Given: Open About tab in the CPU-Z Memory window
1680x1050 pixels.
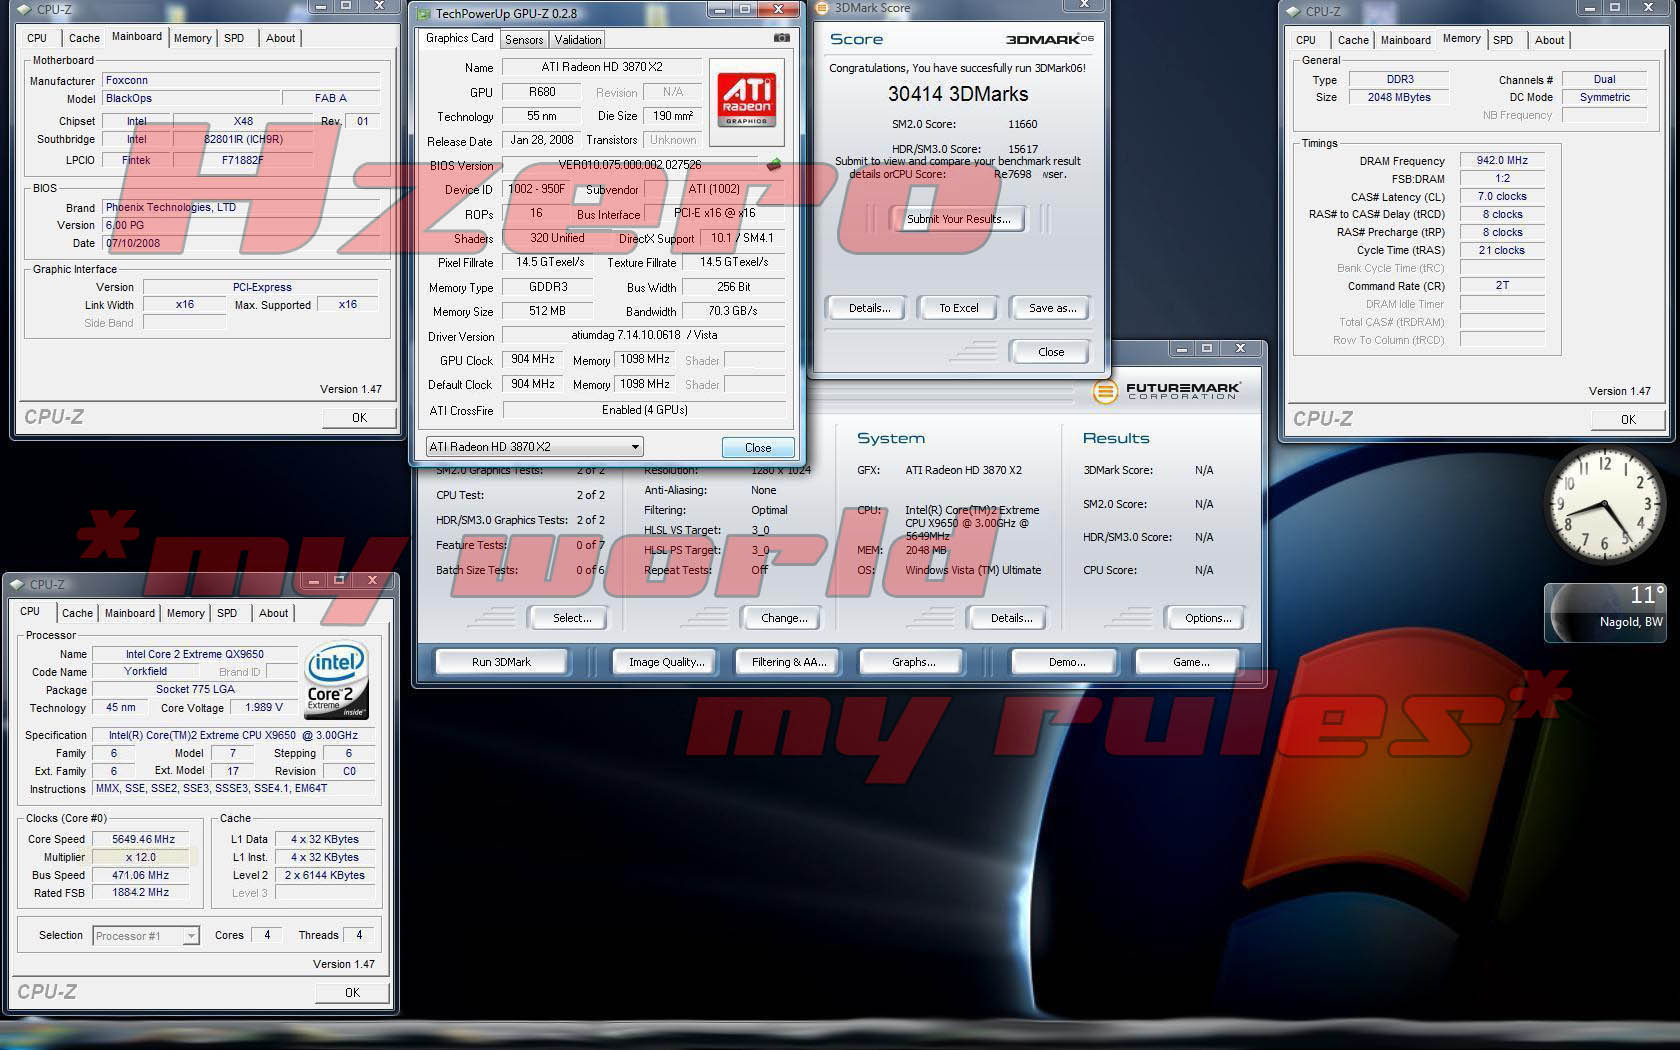Looking at the screenshot, I should pyautogui.click(x=1549, y=40).
